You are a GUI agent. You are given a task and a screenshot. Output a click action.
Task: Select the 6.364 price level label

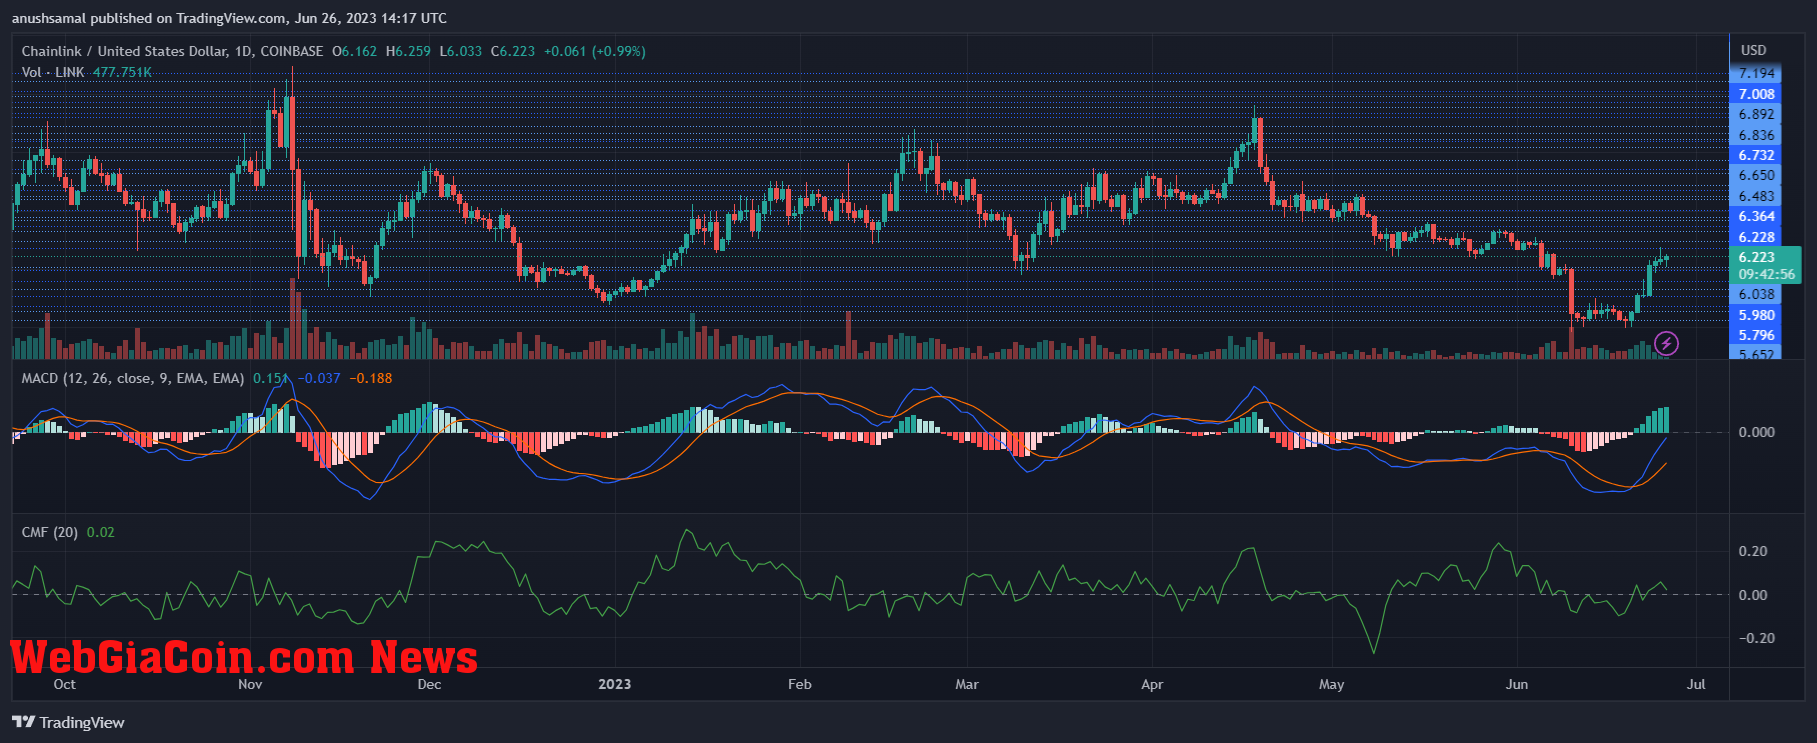click(1756, 216)
